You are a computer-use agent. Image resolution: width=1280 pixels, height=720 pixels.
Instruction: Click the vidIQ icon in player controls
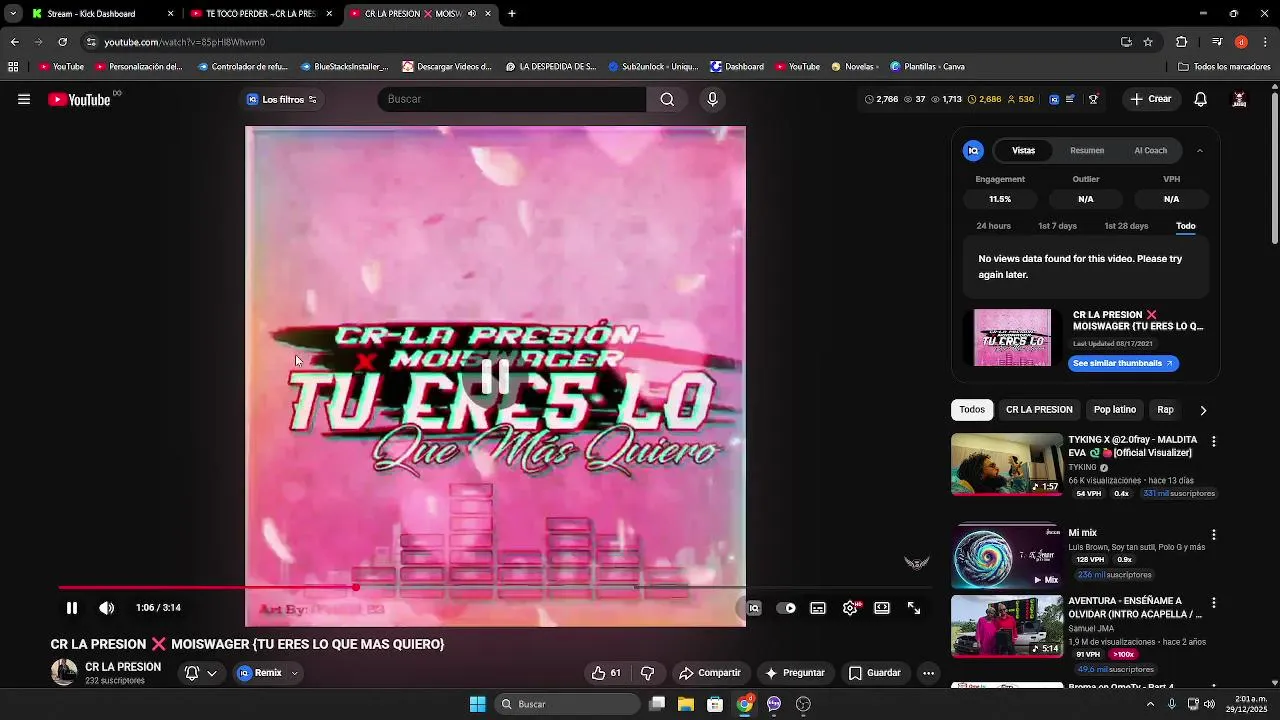[754, 608]
